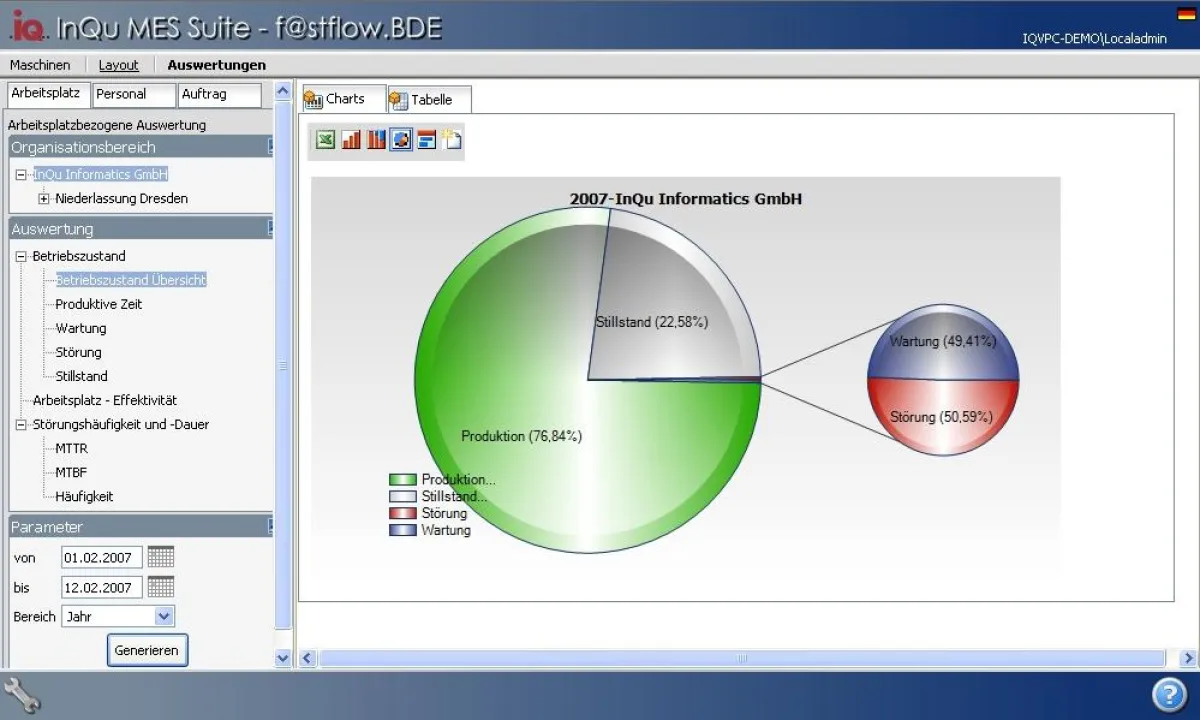Activate the pie chart view
The height and width of the screenshot is (720, 1200).
[402, 140]
